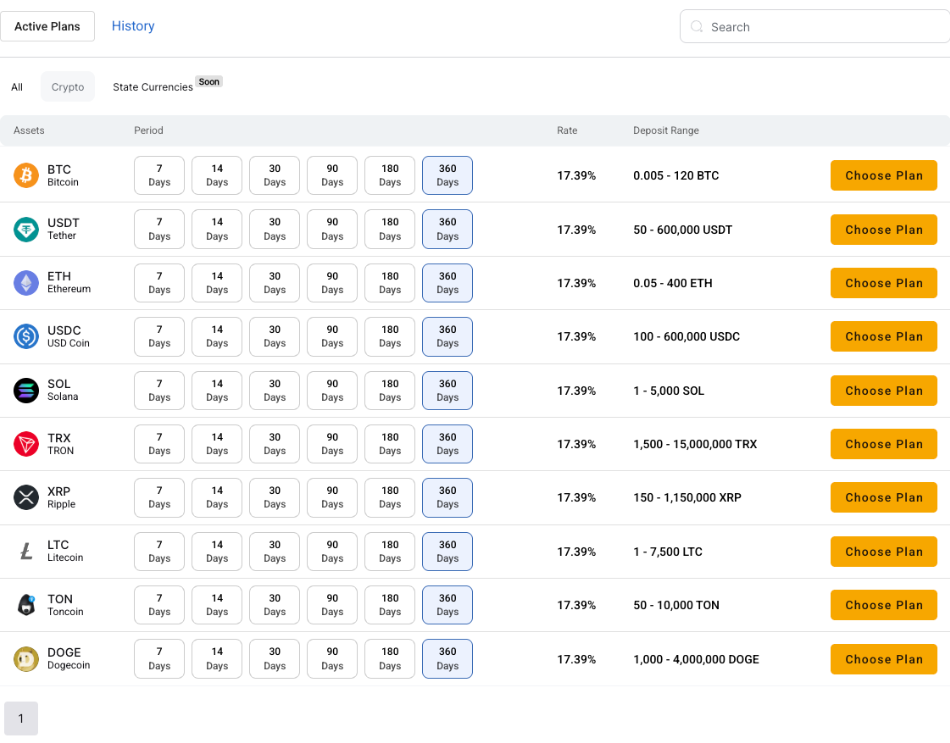Select 360 Days period for USDC

coord(447,336)
